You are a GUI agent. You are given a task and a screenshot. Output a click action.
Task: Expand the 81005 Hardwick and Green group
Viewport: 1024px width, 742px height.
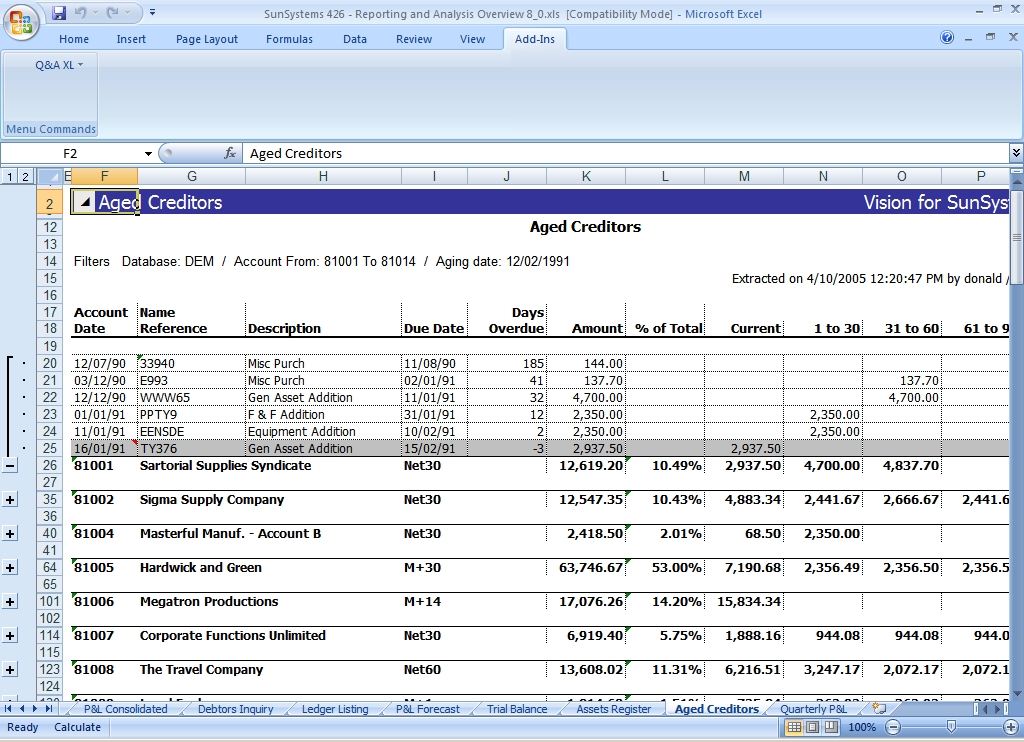tap(10, 568)
